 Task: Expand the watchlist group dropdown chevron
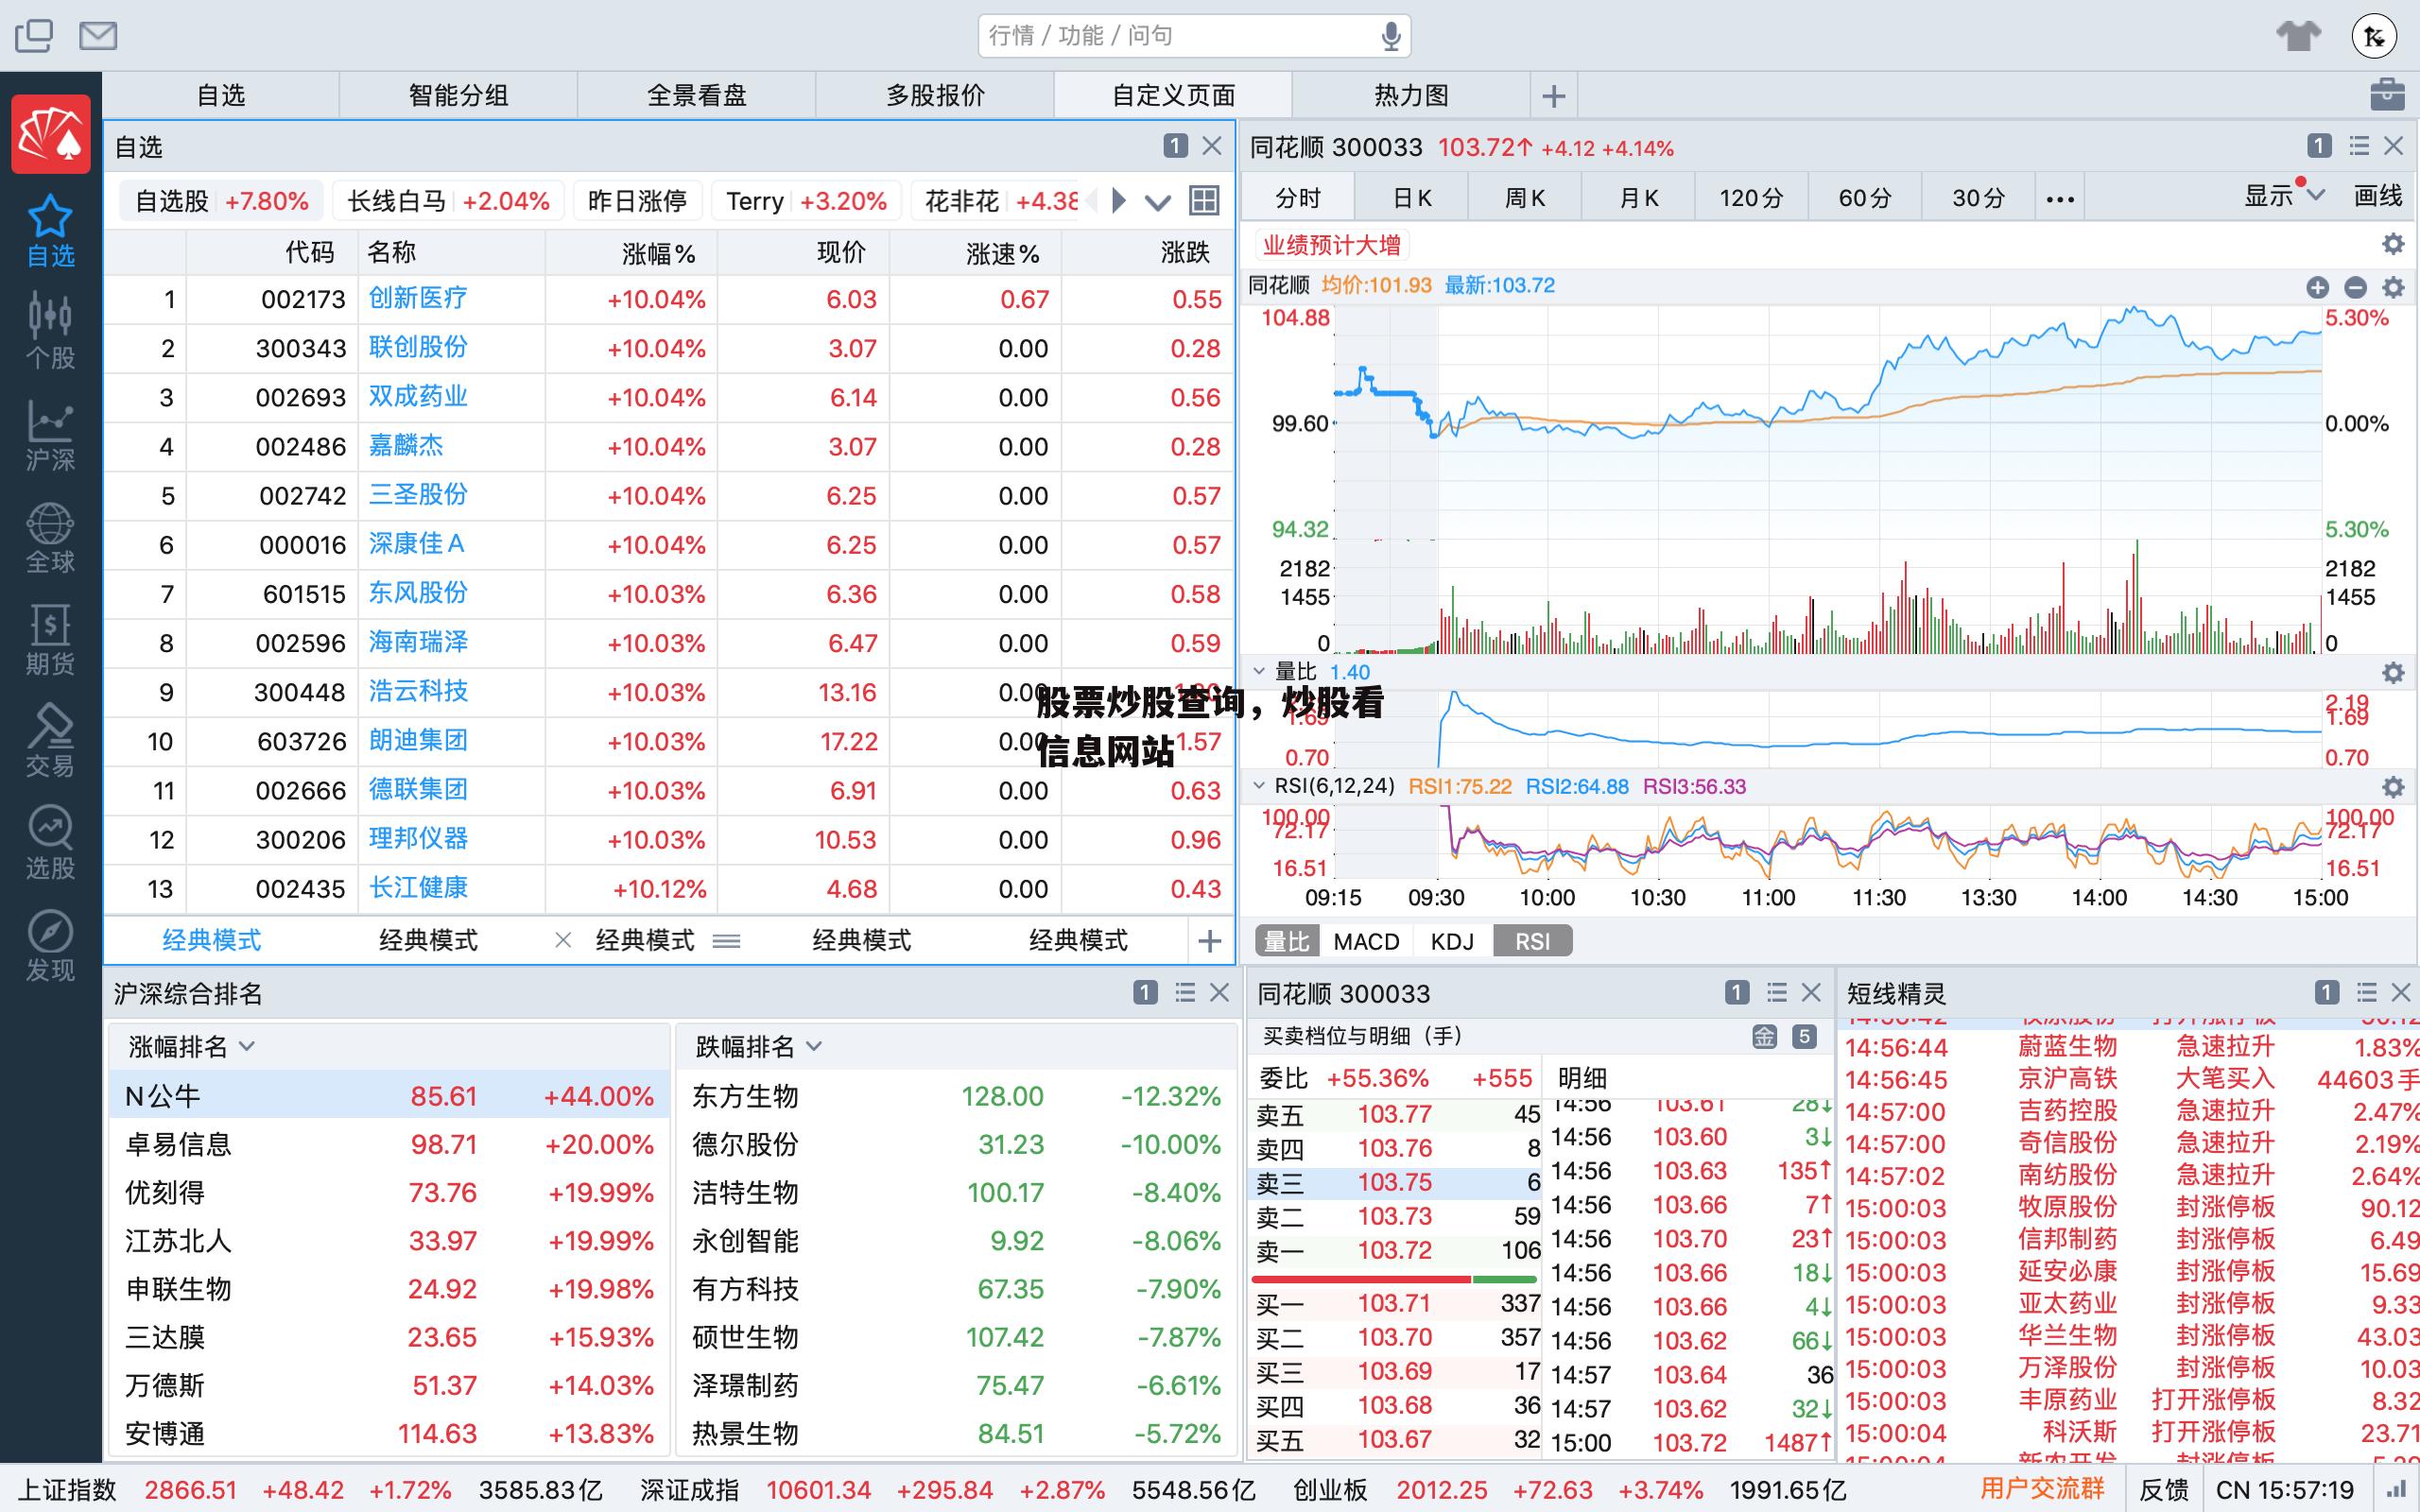coord(1158,202)
